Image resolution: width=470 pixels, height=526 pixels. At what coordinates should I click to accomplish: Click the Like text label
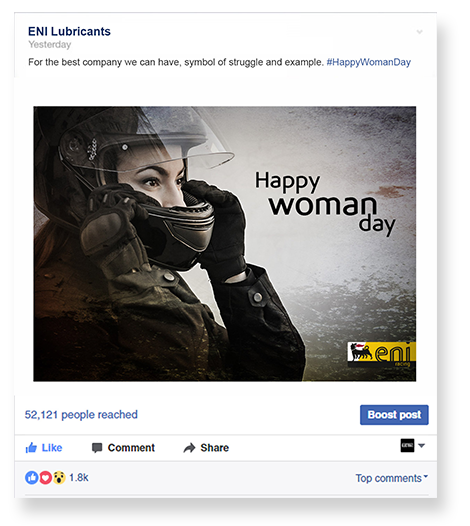tap(52, 448)
